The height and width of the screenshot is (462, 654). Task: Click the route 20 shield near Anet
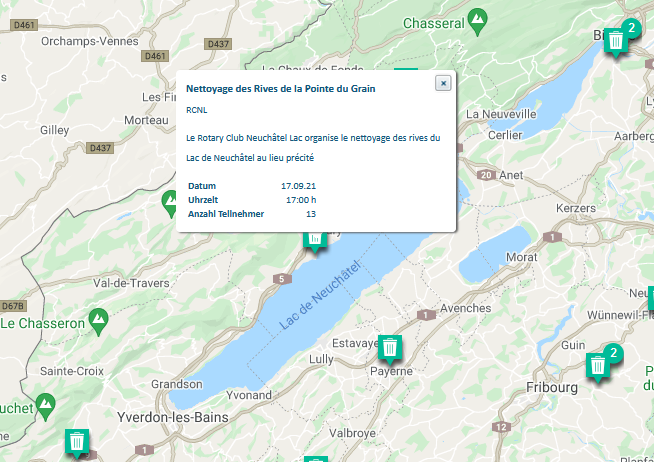pos(486,175)
